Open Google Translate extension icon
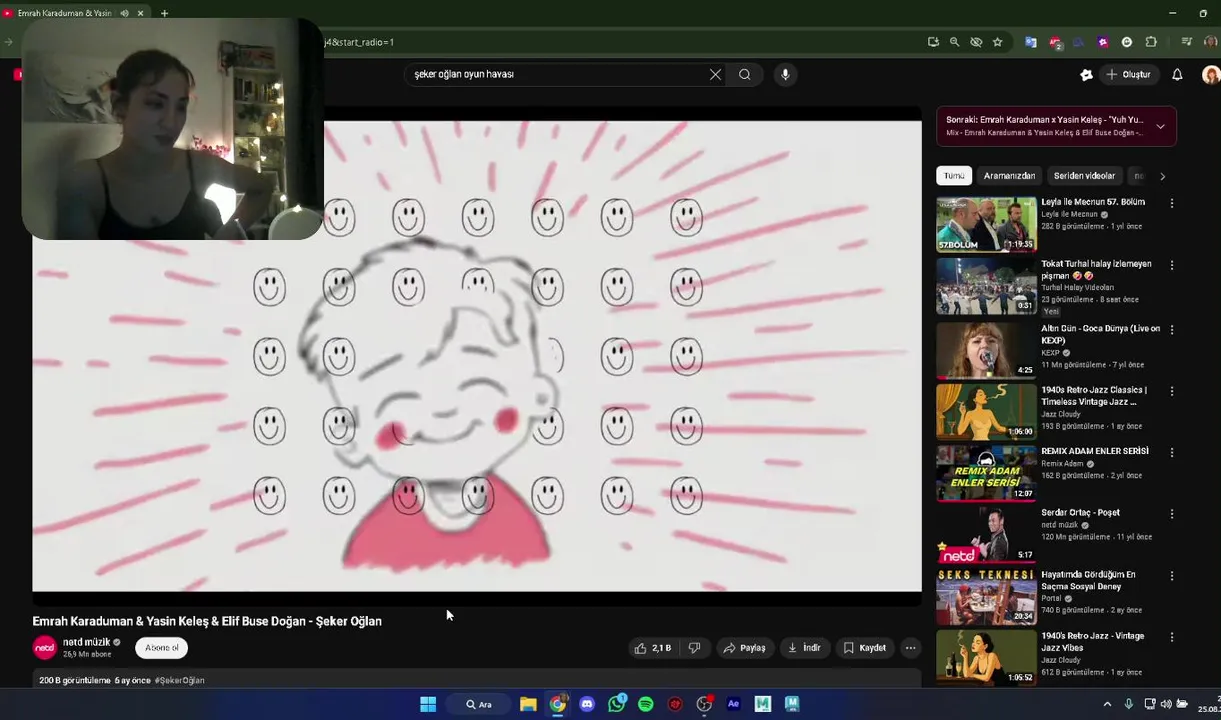 (1030, 42)
